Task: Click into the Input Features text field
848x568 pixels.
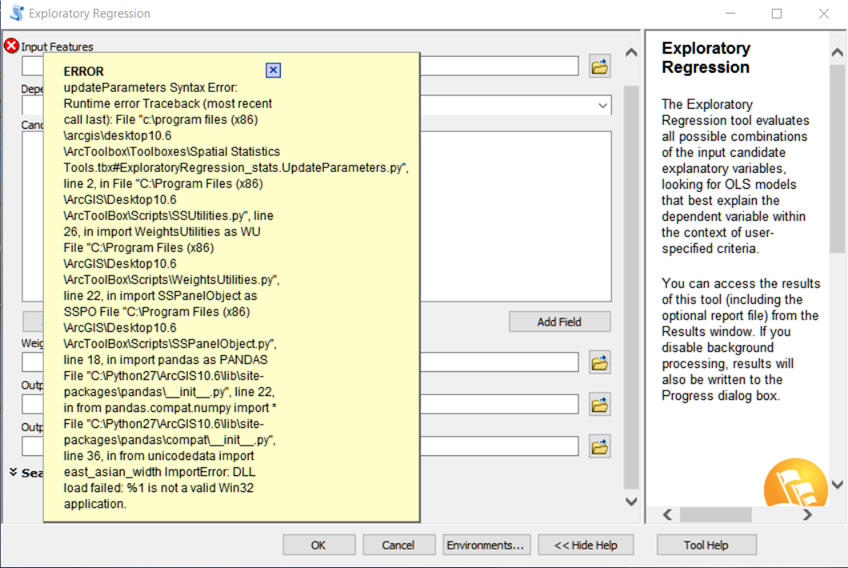Action: pyautogui.click(x=499, y=66)
